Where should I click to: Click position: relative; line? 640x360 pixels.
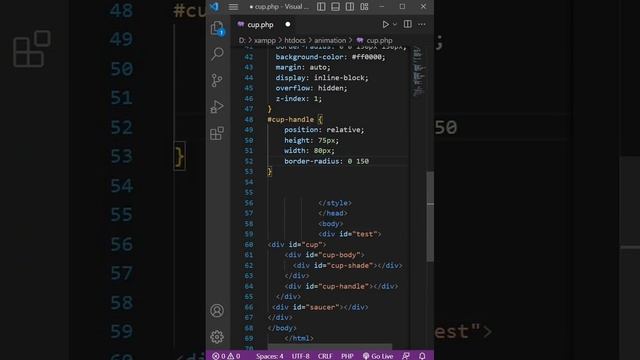point(324,130)
